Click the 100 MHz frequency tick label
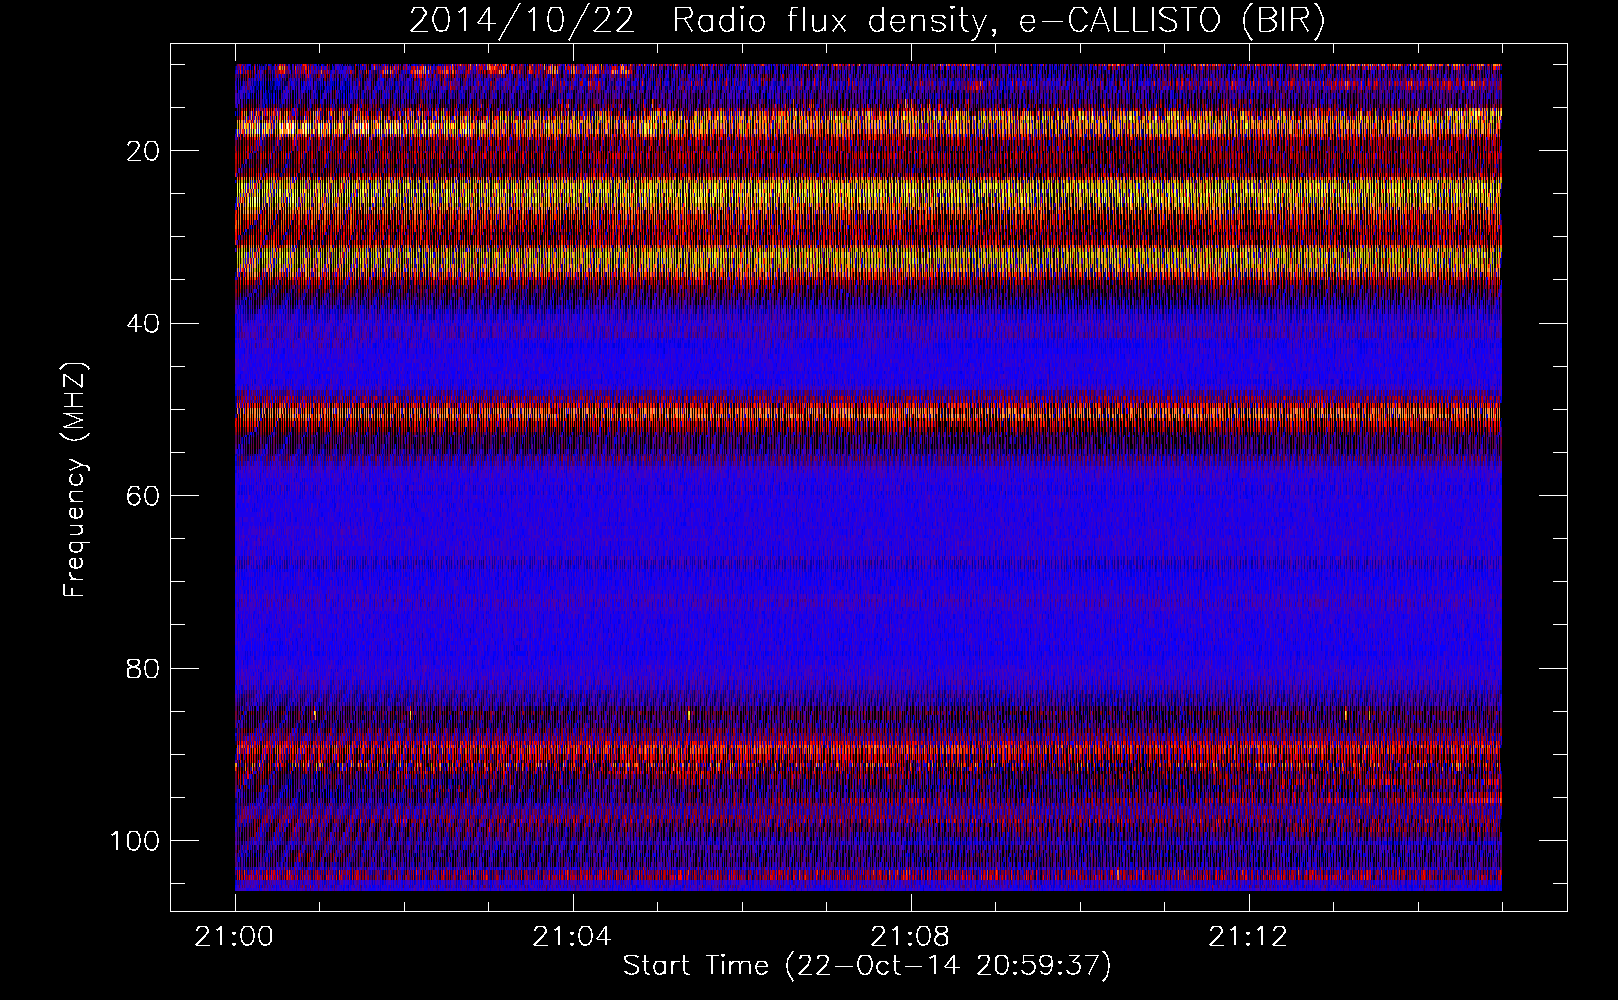 pos(136,841)
